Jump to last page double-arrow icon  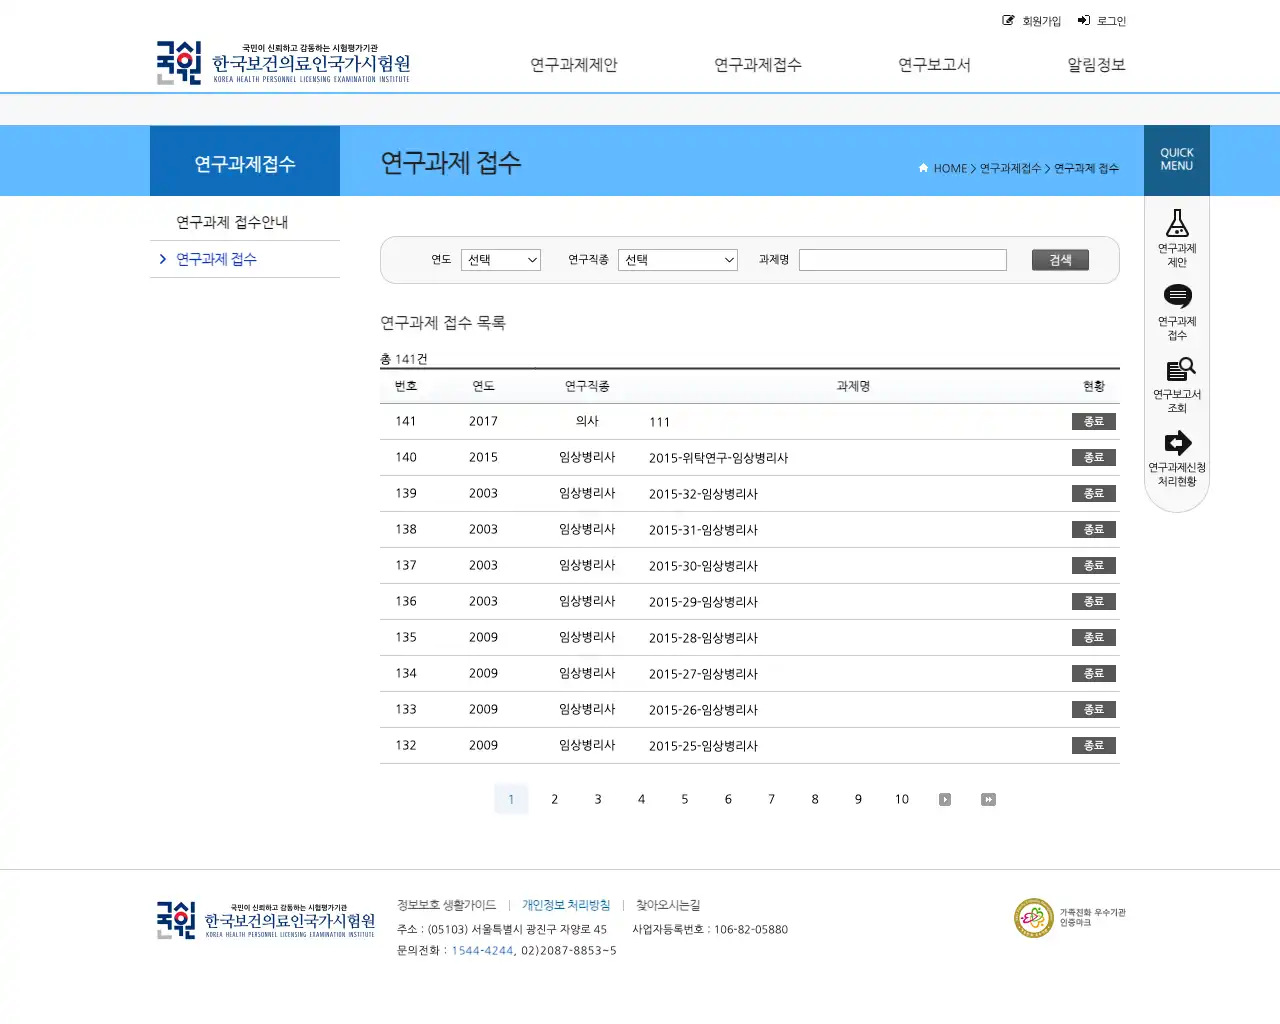[x=988, y=799]
